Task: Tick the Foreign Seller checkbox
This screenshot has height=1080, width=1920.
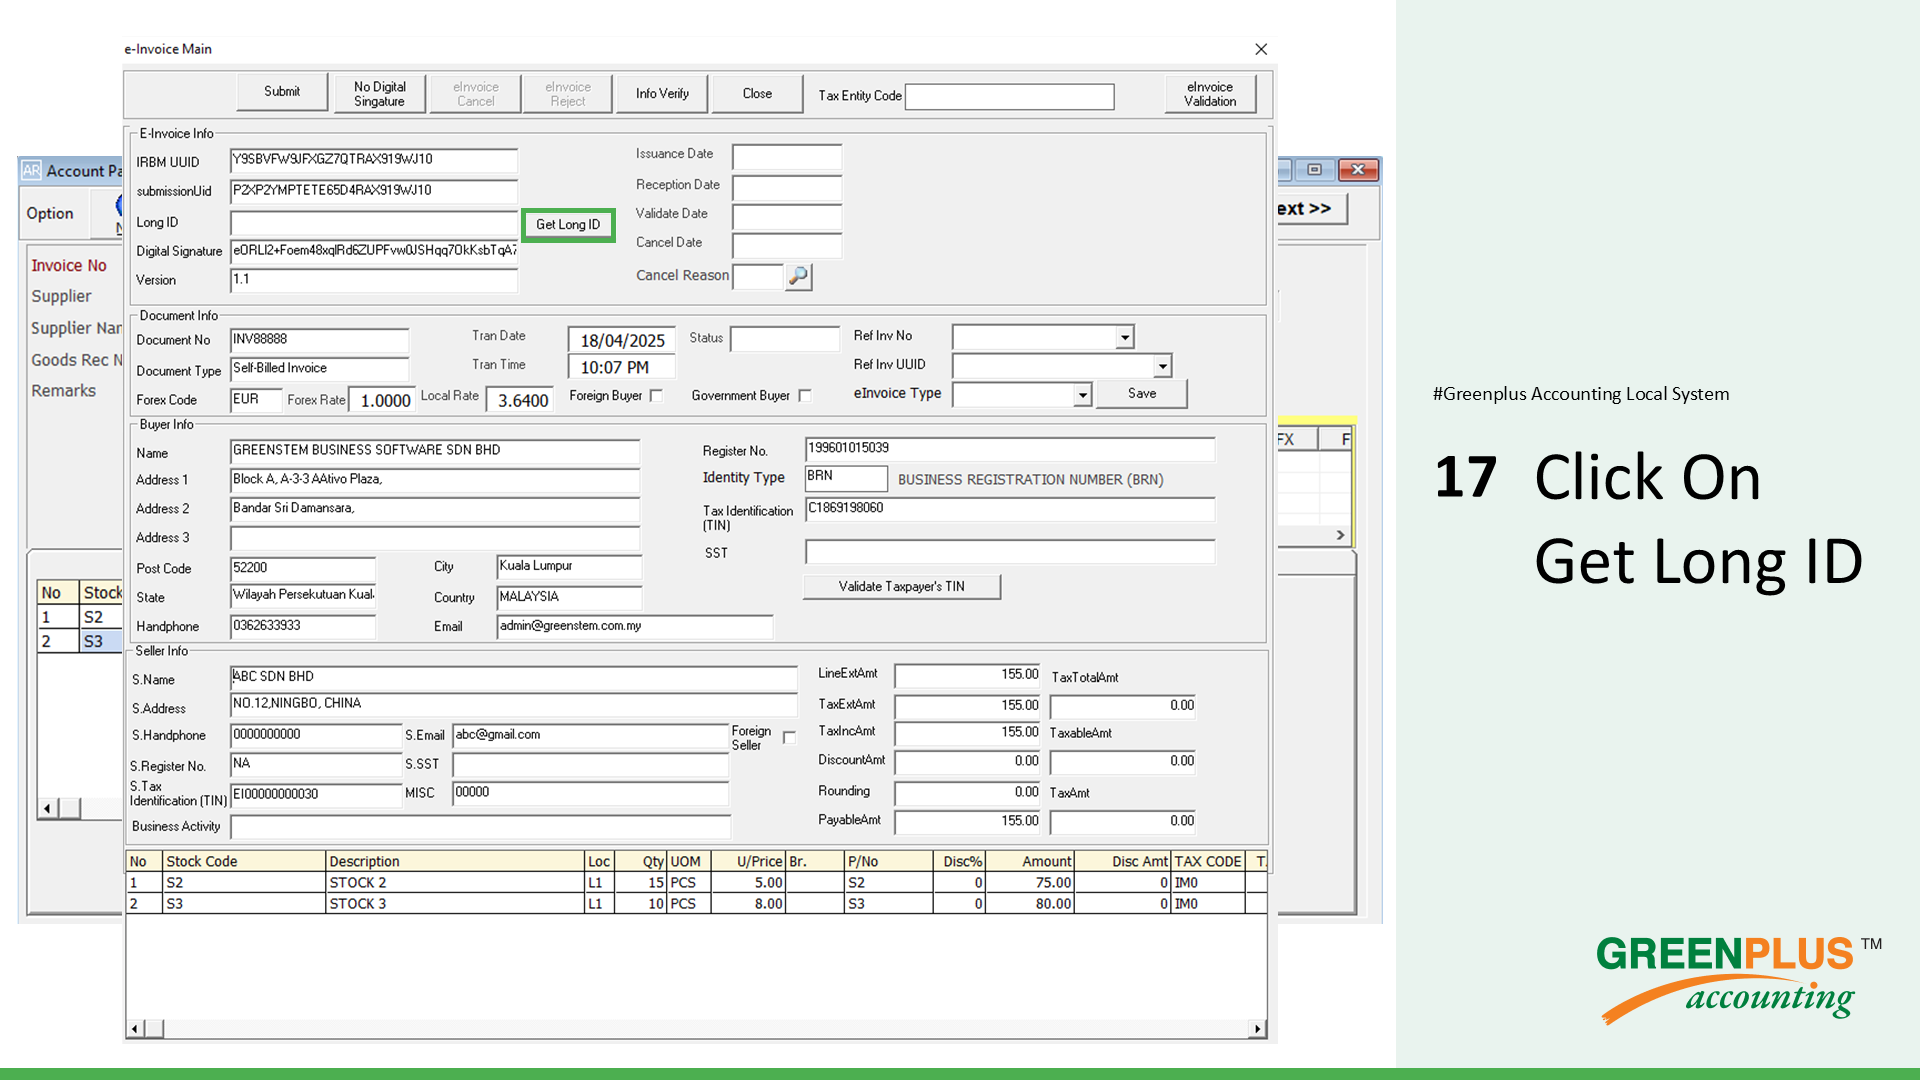Action: (x=789, y=738)
